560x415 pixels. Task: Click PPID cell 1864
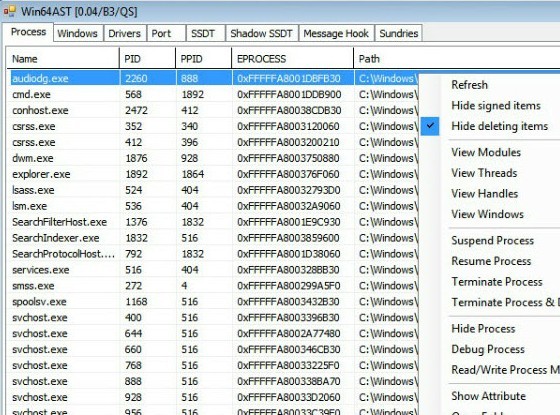(193, 174)
